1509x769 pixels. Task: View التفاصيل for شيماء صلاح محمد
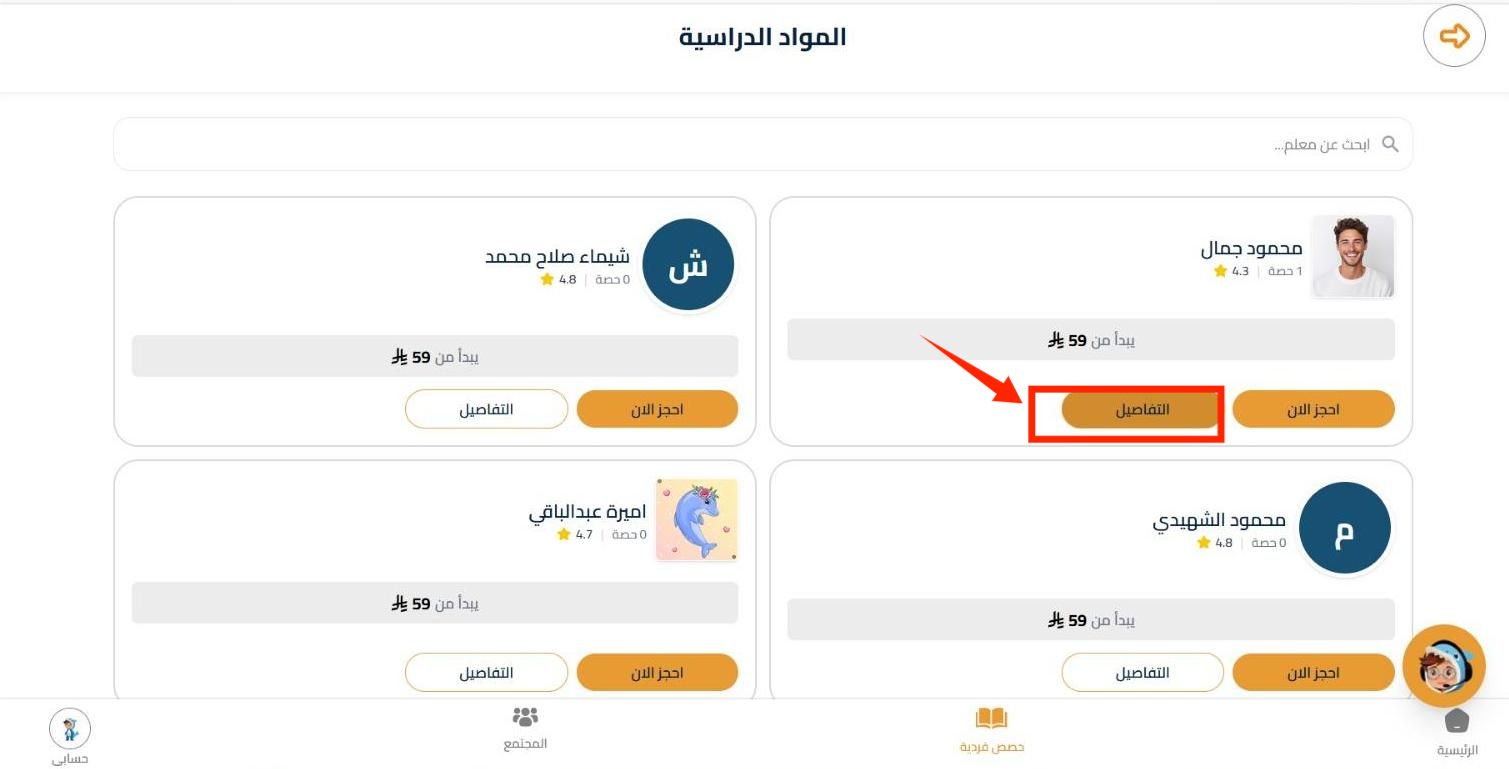(486, 410)
